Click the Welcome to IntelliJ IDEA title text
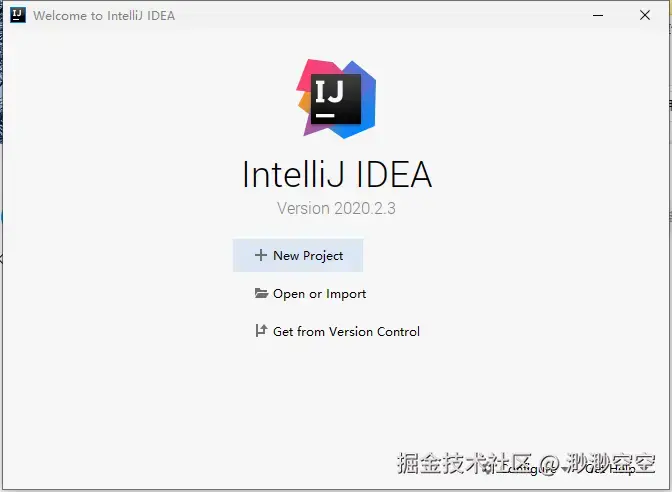Image resolution: width=672 pixels, height=492 pixels. (104, 16)
